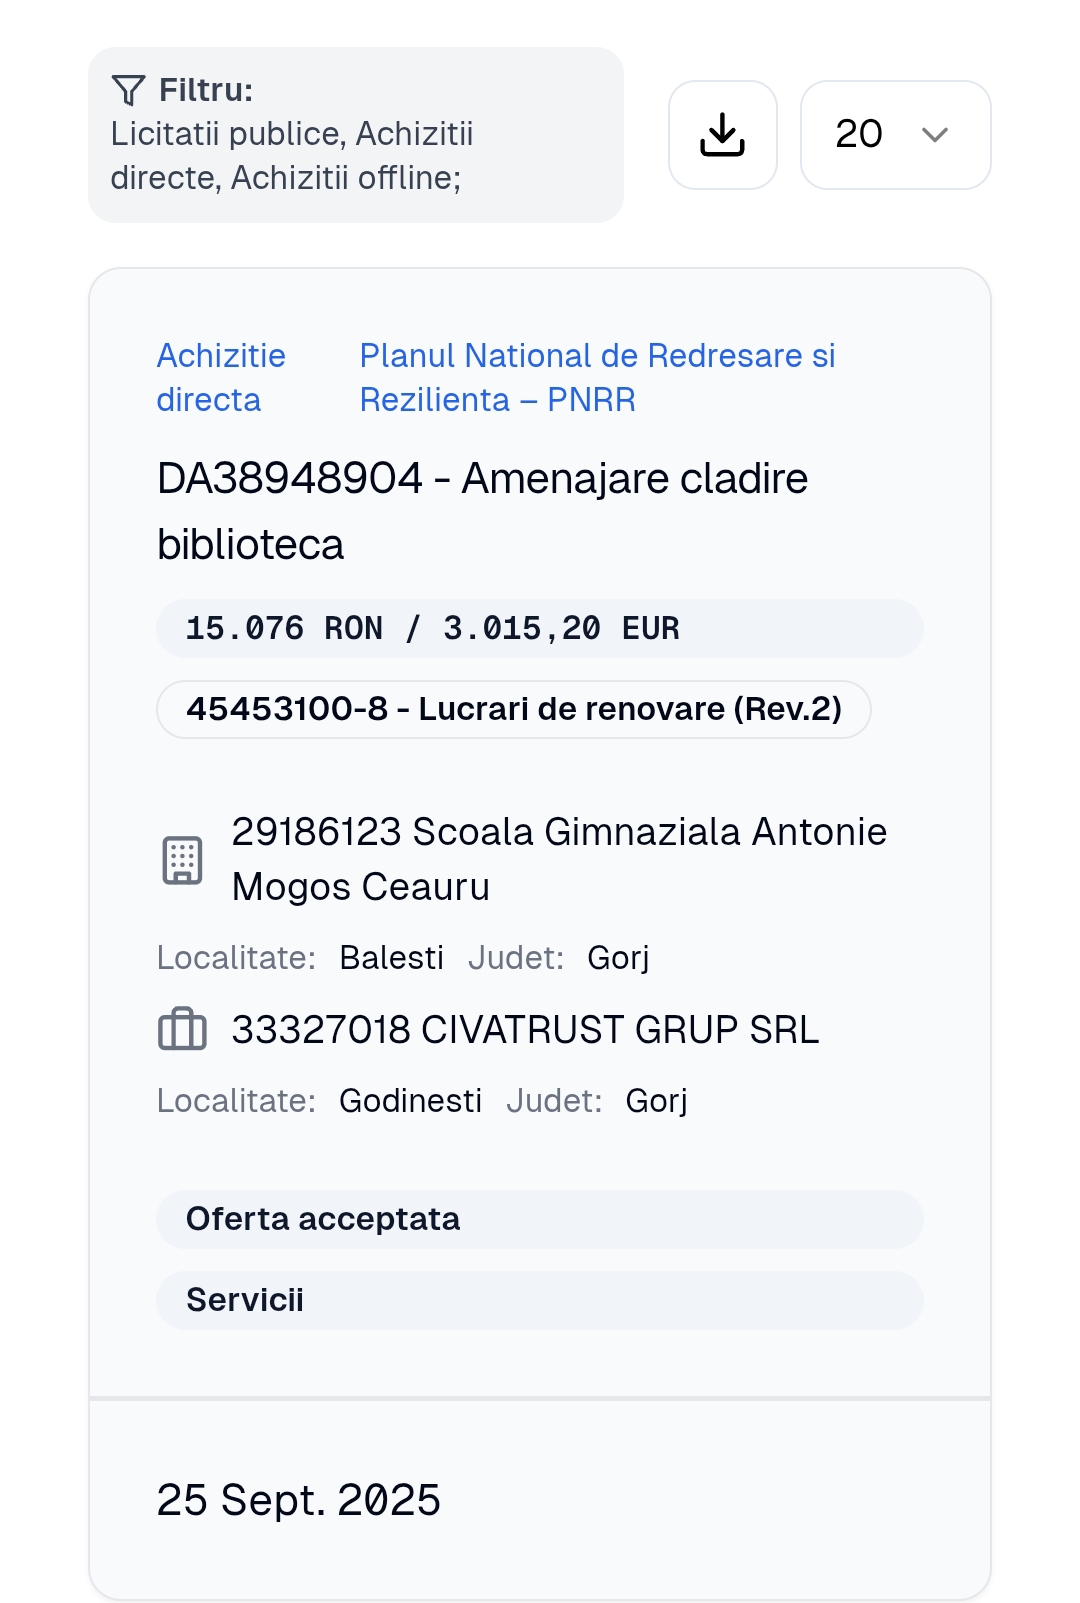Open the Filtru filter summary box
Image resolution: width=1080 pixels, height=1603 pixels.
click(x=355, y=135)
